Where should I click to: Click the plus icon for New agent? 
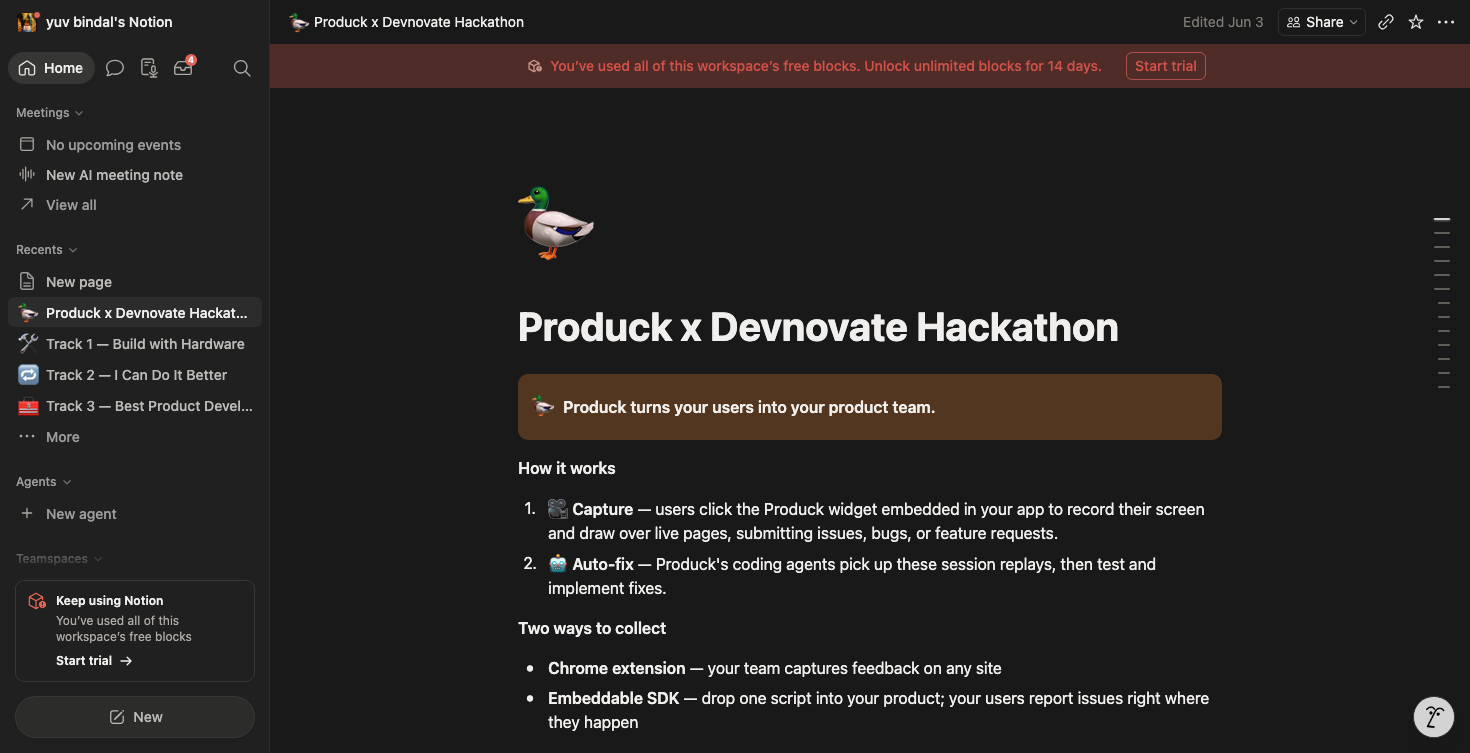(27, 514)
